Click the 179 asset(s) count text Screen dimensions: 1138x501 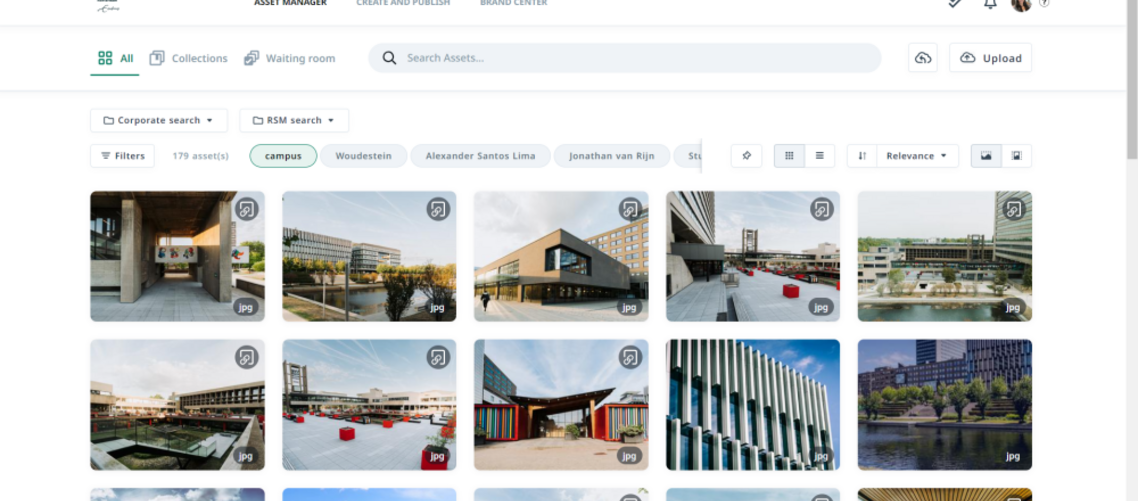click(200, 156)
